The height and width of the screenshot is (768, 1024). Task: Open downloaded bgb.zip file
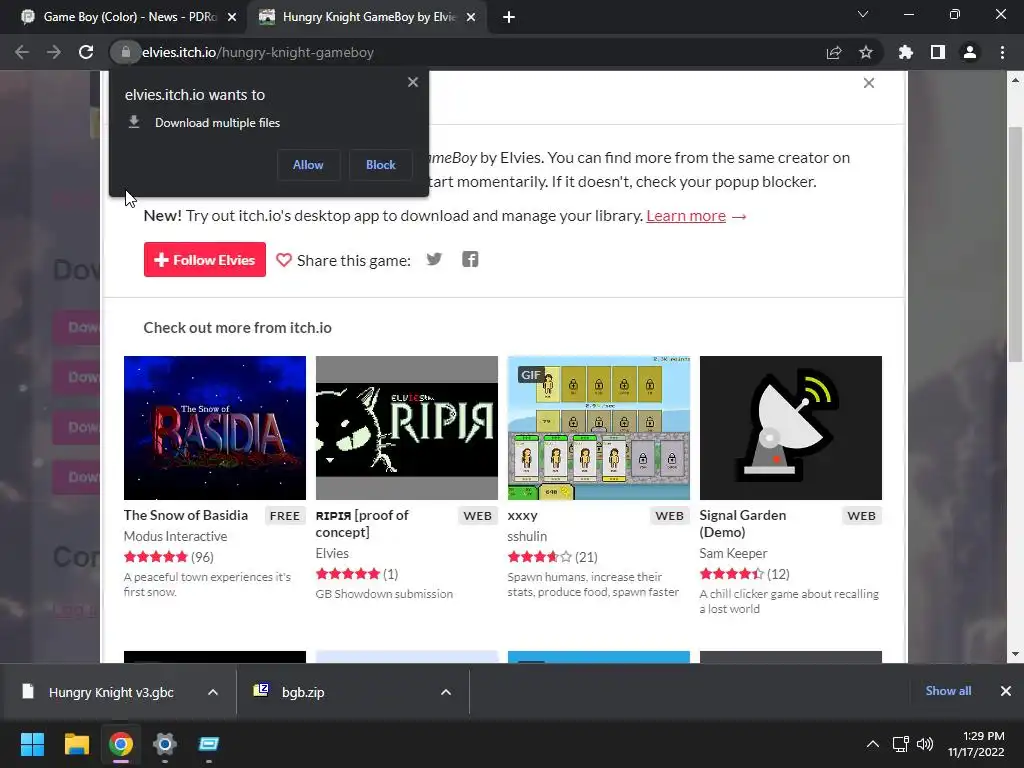(291, 692)
